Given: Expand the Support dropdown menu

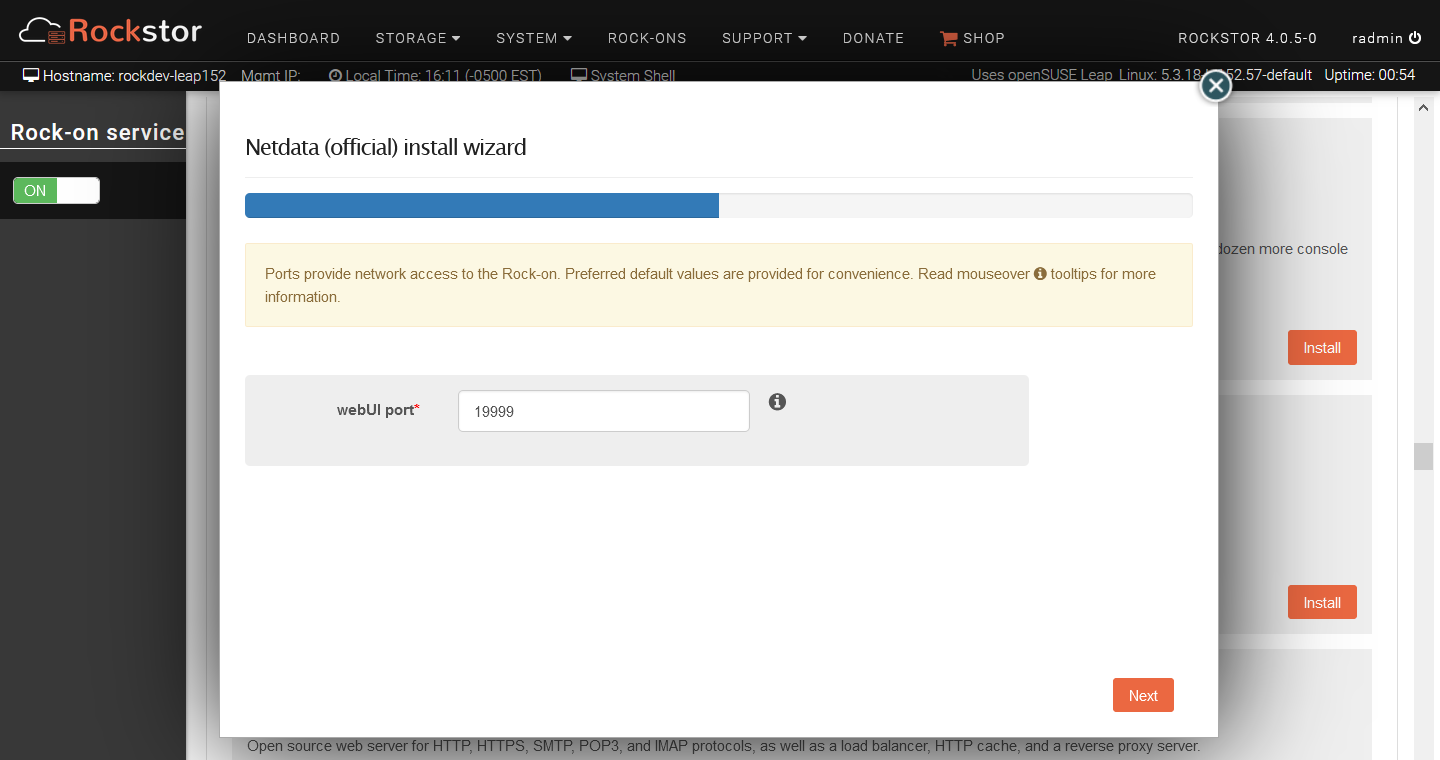Looking at the screenshot, I should [764, 38].
